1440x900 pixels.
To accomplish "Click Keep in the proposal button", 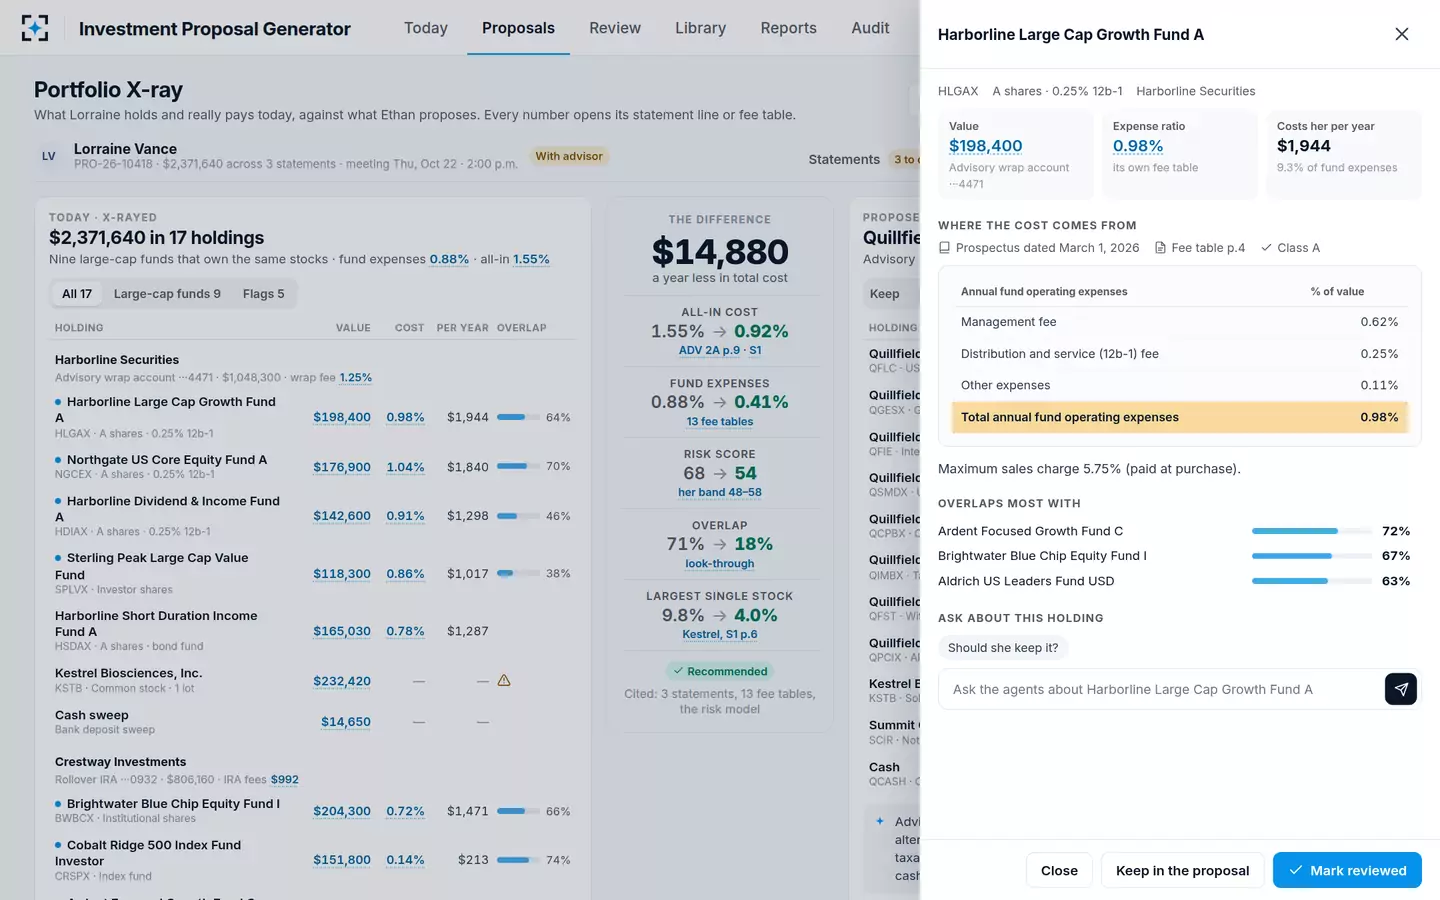I will pyautogui.click(x=1182, y=870).
